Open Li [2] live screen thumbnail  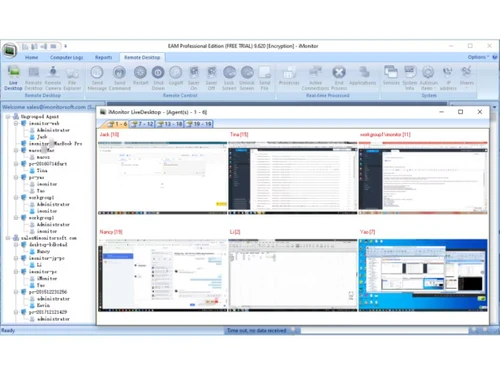pyautogui.click(x=293, y=275)
